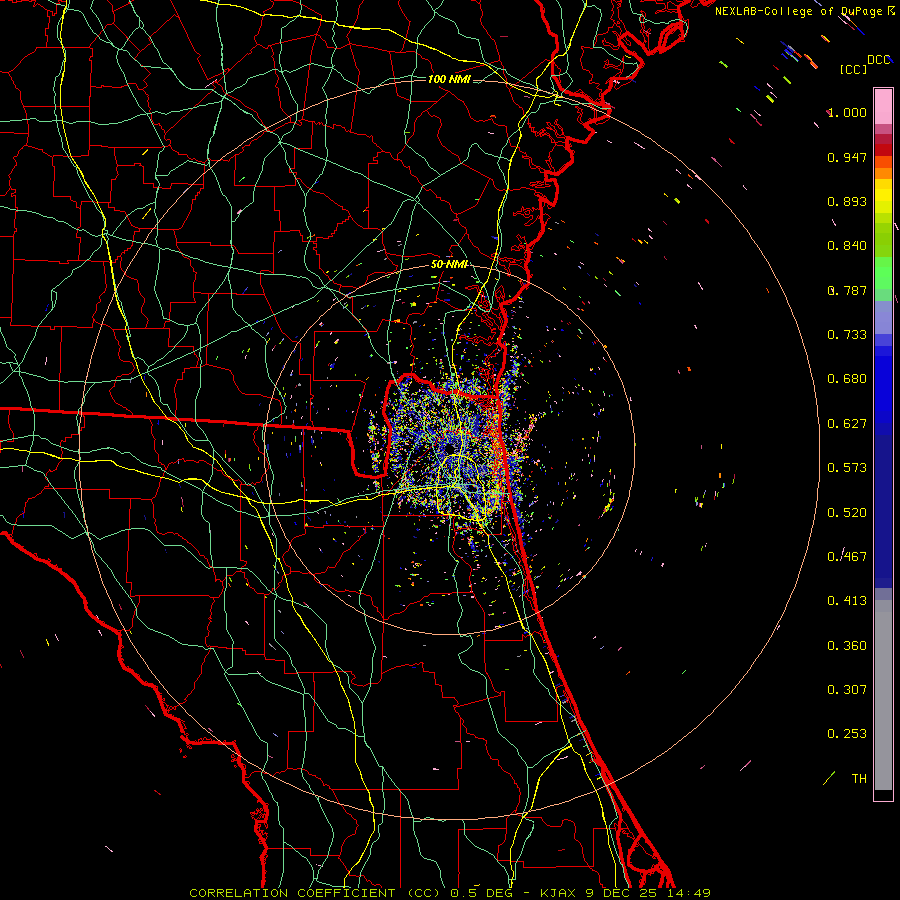Click the 0.360 scale value
The height and width of the screenshot is (900, 900).
point(847,646)
